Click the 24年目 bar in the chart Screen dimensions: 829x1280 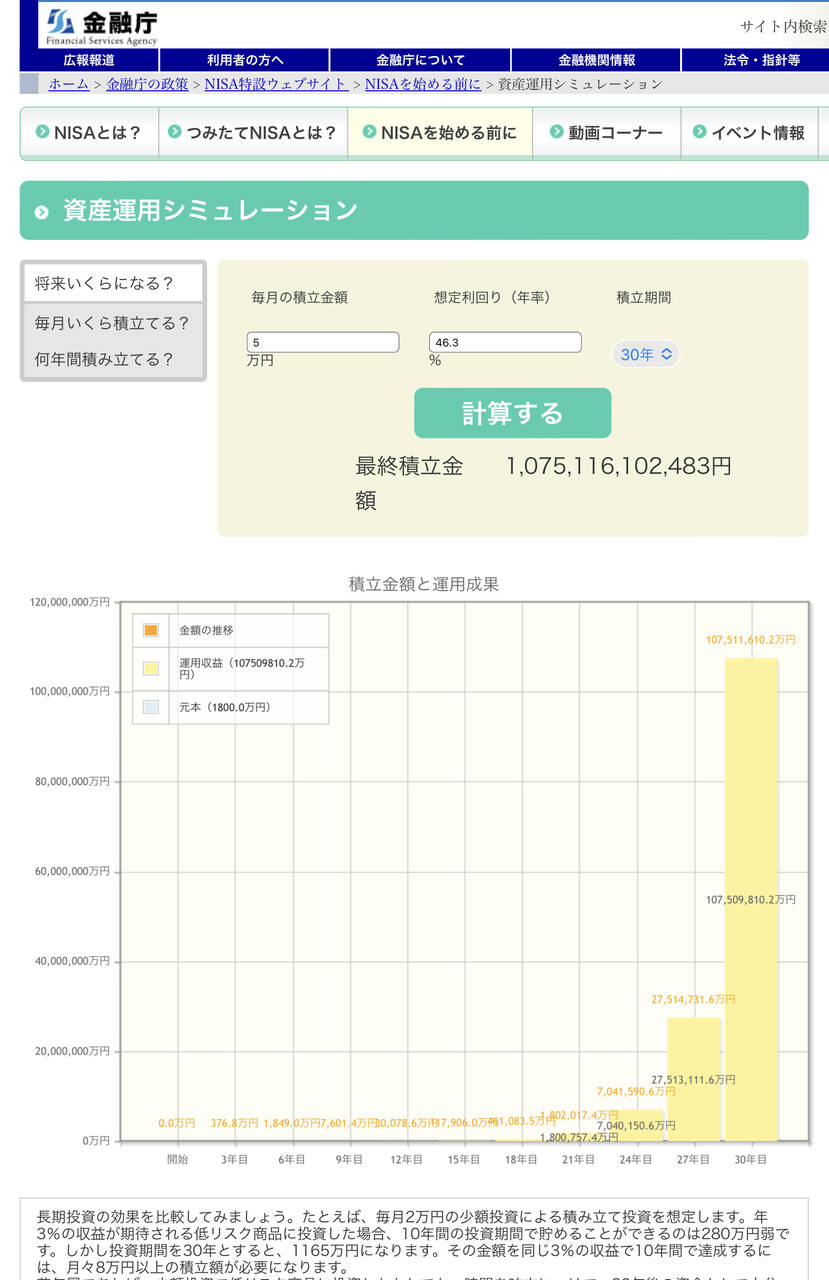point(636,1125)
